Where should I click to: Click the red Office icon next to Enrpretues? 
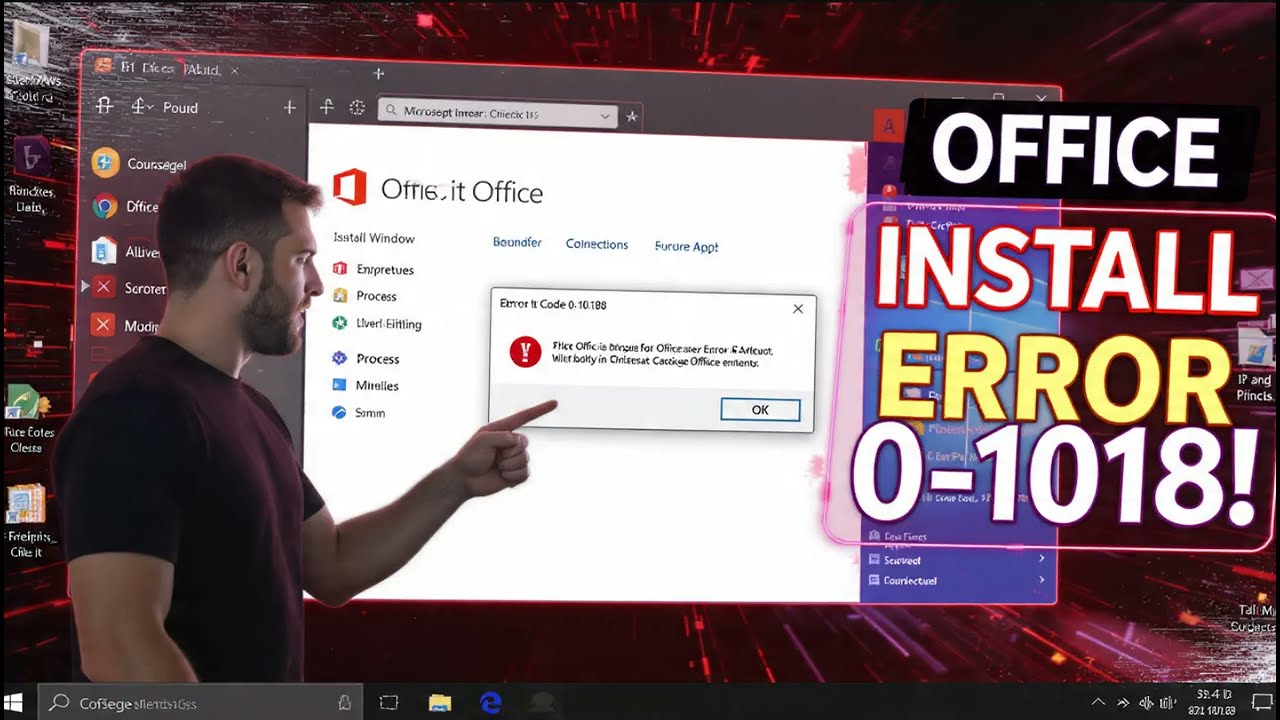[x=339, y=269]
